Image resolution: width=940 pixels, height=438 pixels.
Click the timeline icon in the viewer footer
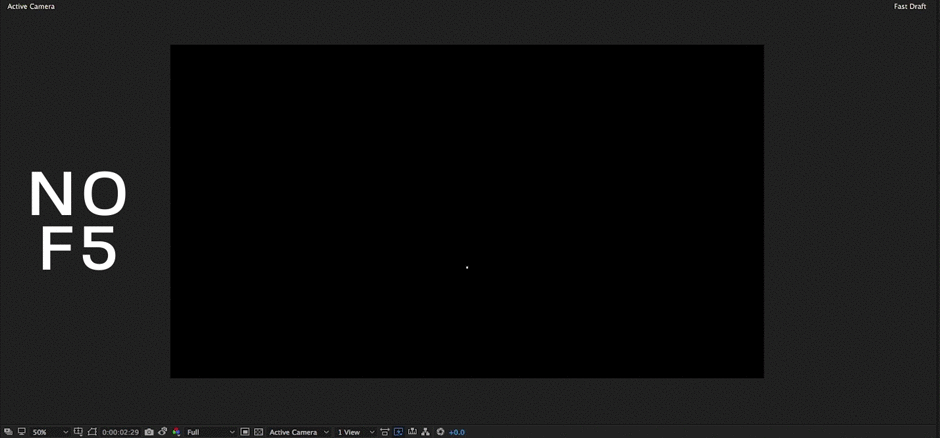tap(412, 431)
